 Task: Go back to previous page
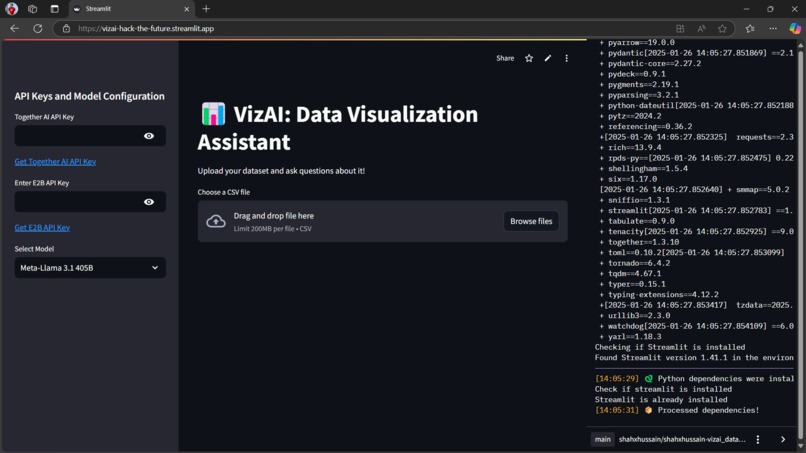[x=14, y=28]
